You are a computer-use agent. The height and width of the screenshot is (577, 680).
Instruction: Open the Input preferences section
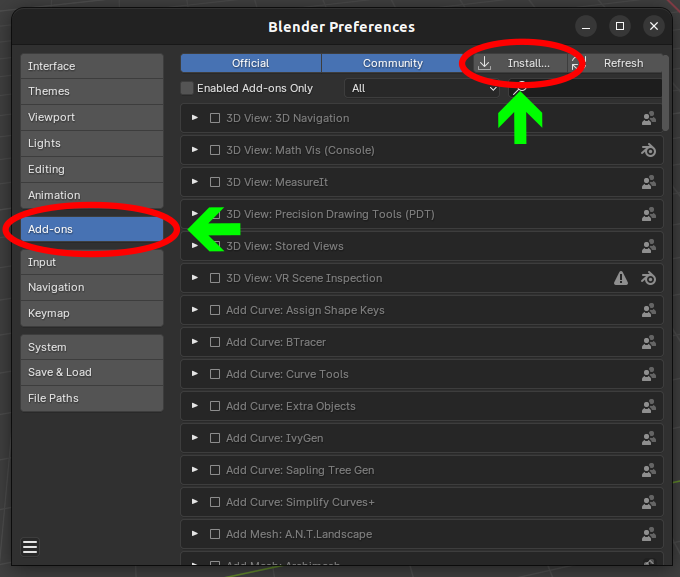coord(92,262)
